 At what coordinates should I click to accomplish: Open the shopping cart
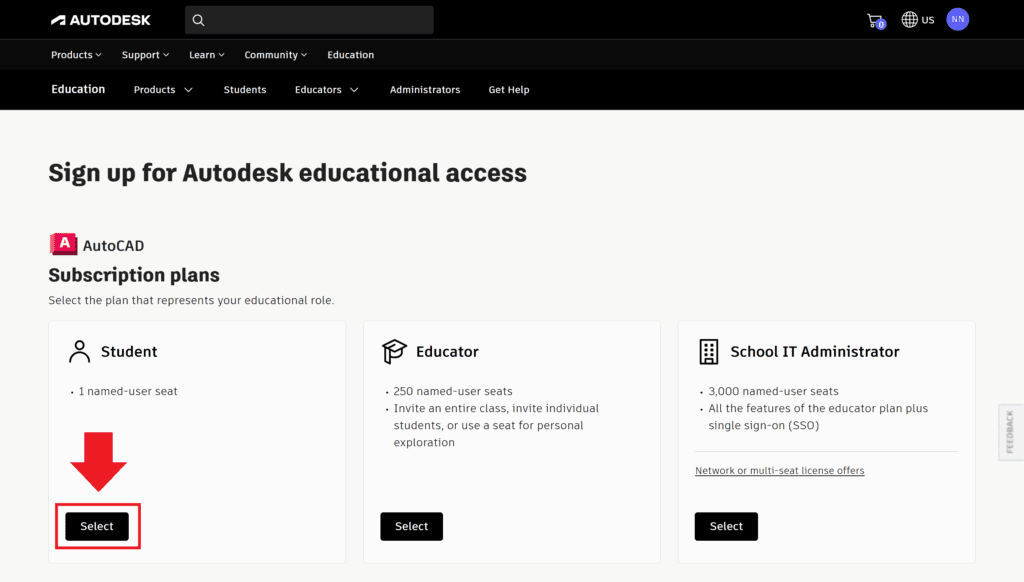pyautogui.click(x=875, y=20)
